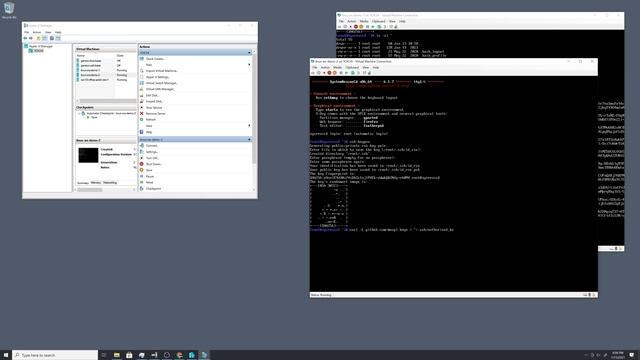Click Forward arrow in Hyper-V Manager toolbar

coord(31,38)
